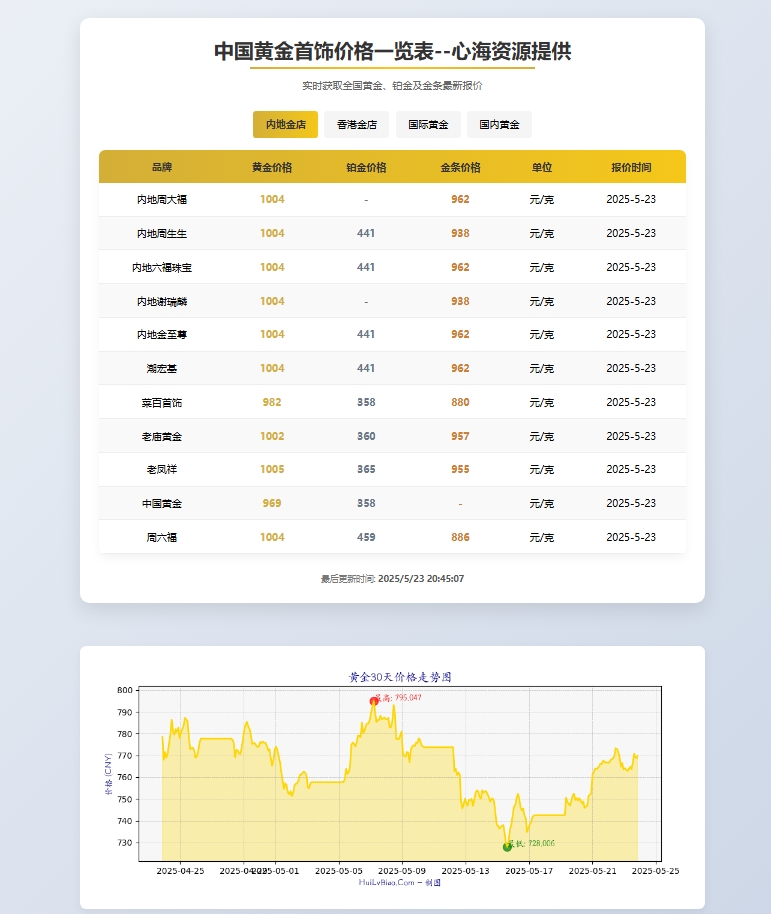Switch to the 香港金店 tab
The height and width of the screenshot is (914, 771).
pyautogui.click(x=357, y=125)
